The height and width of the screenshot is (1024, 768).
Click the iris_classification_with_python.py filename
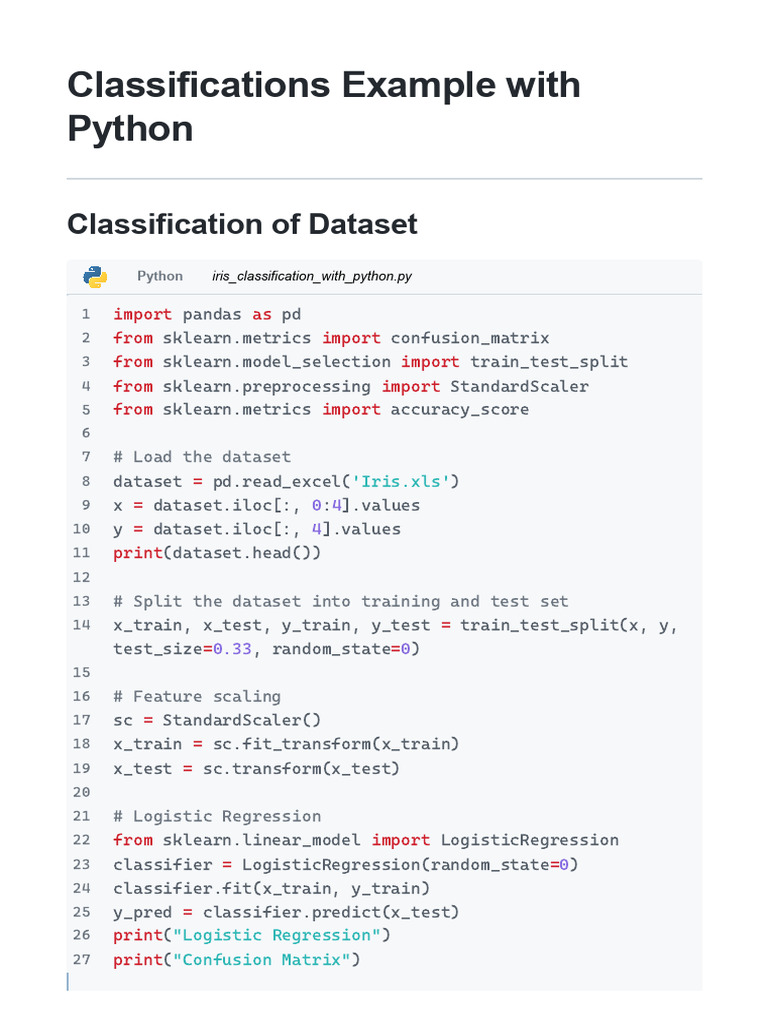pyautogui.click(x=312, y=276)
